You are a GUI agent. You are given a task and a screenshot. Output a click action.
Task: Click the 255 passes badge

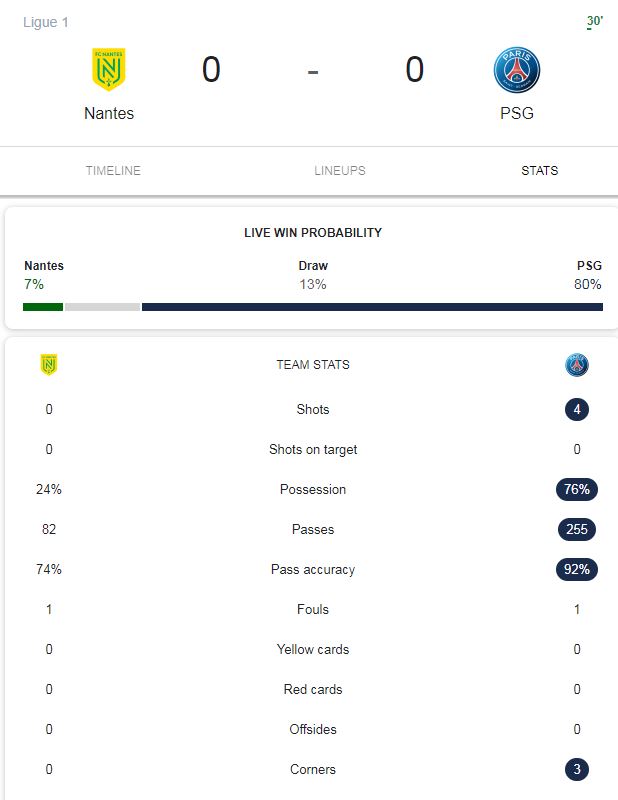click(577, 529)
